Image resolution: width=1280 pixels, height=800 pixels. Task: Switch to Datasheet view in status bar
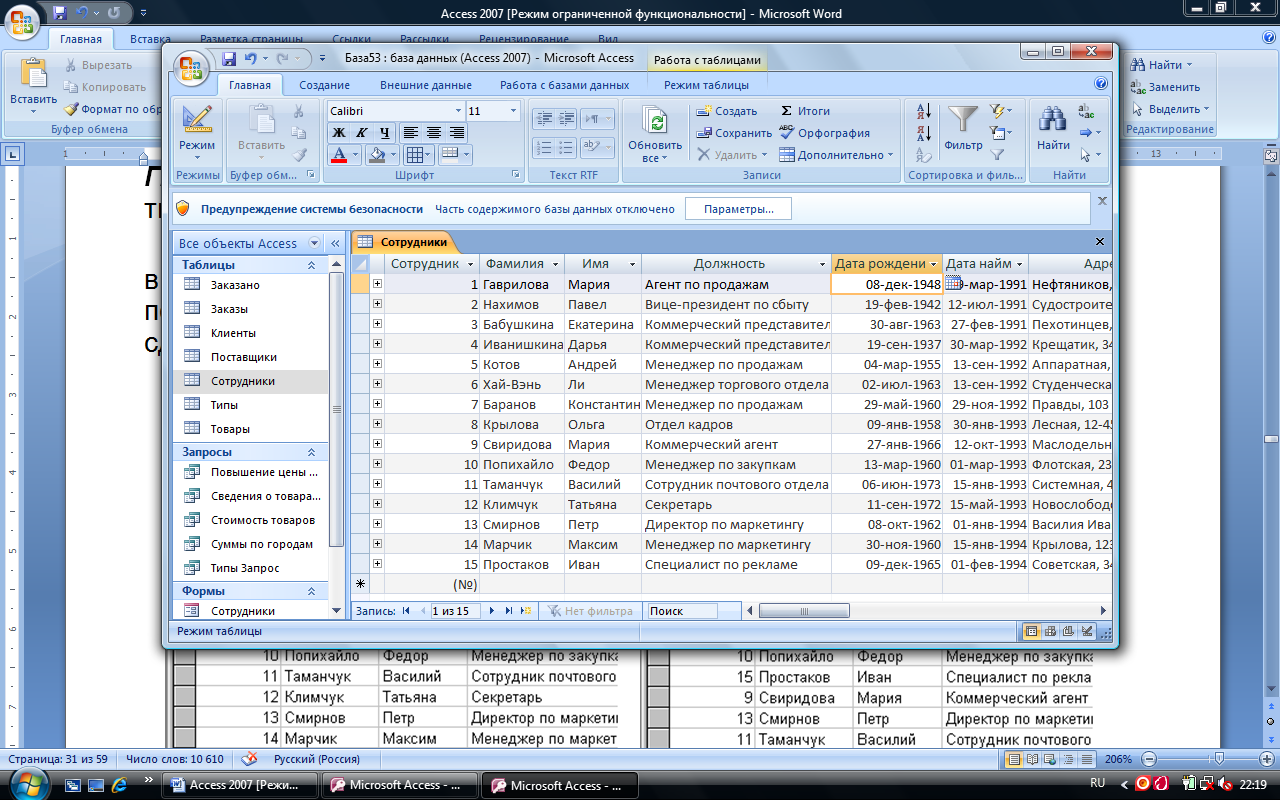pos(1032,631)
